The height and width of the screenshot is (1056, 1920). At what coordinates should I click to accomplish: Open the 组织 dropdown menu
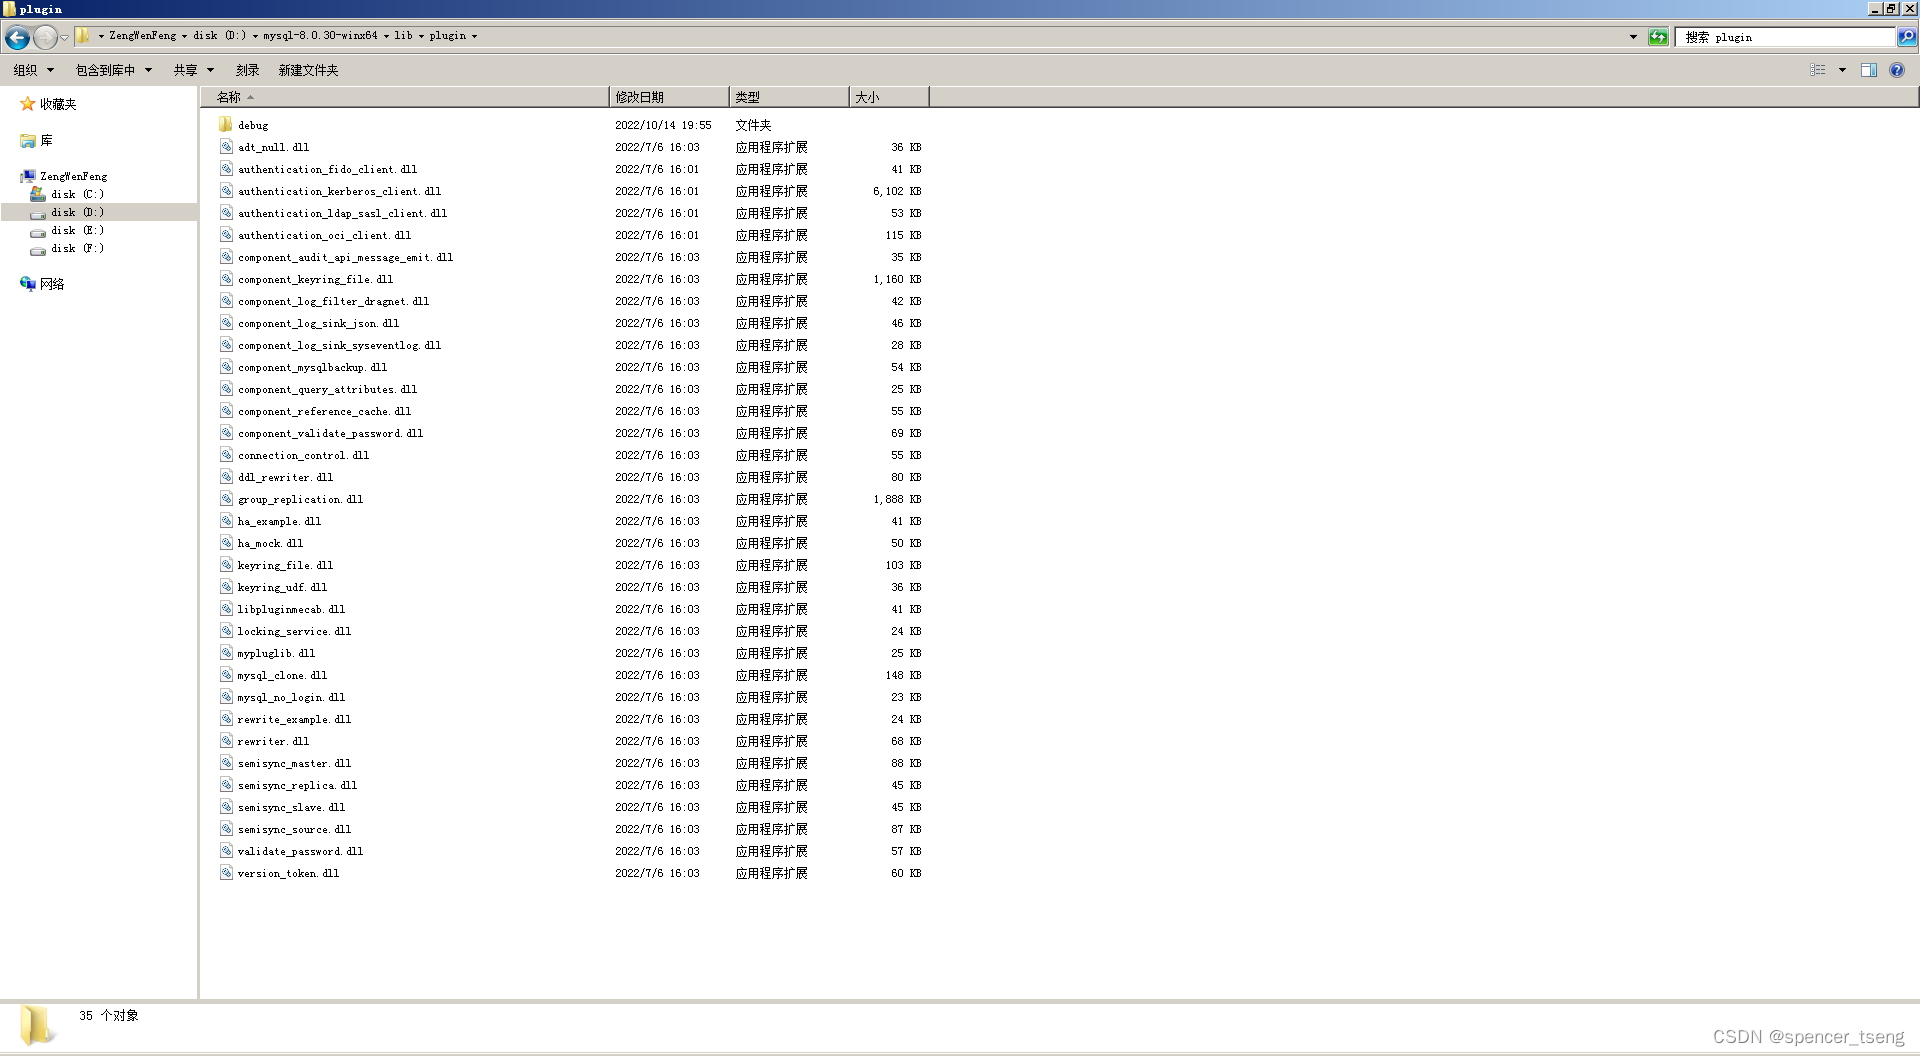click(x=32, y=70)
